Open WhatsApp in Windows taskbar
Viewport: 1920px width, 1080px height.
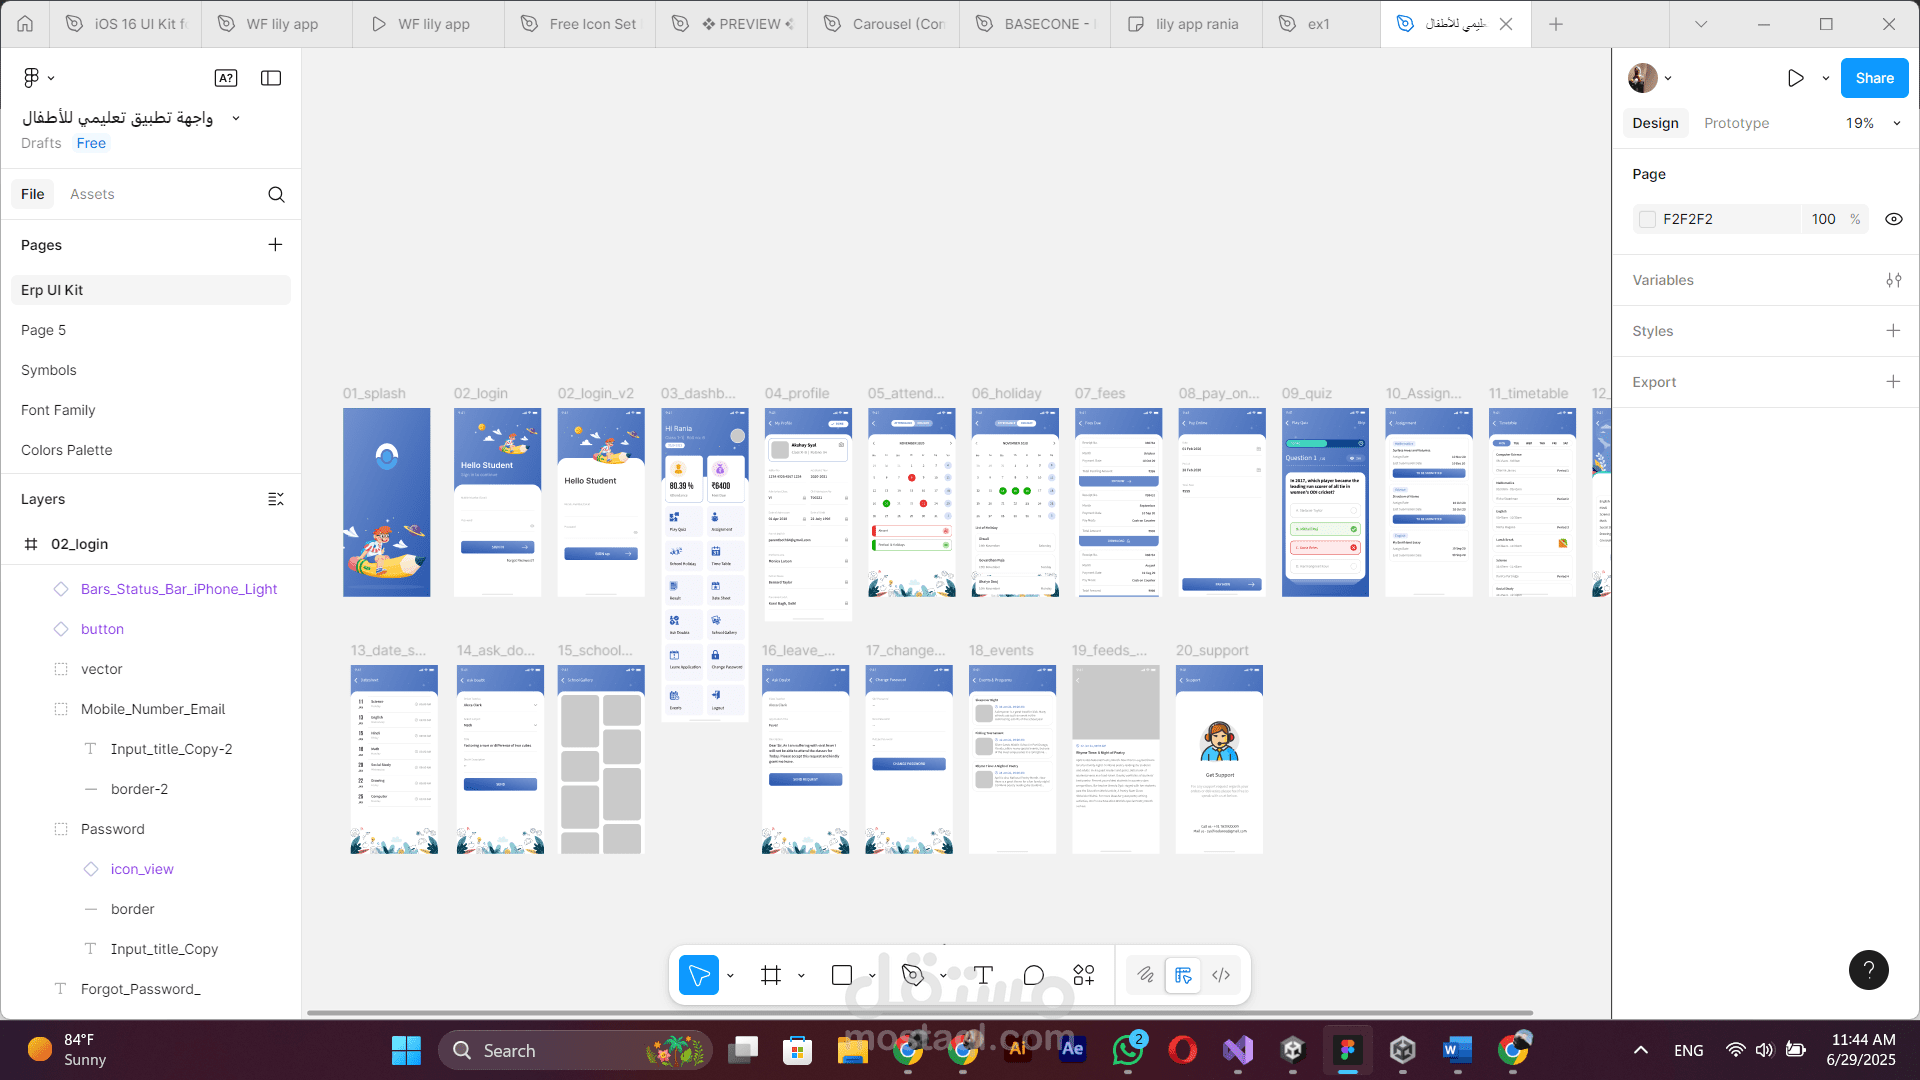point(1128,1050)
